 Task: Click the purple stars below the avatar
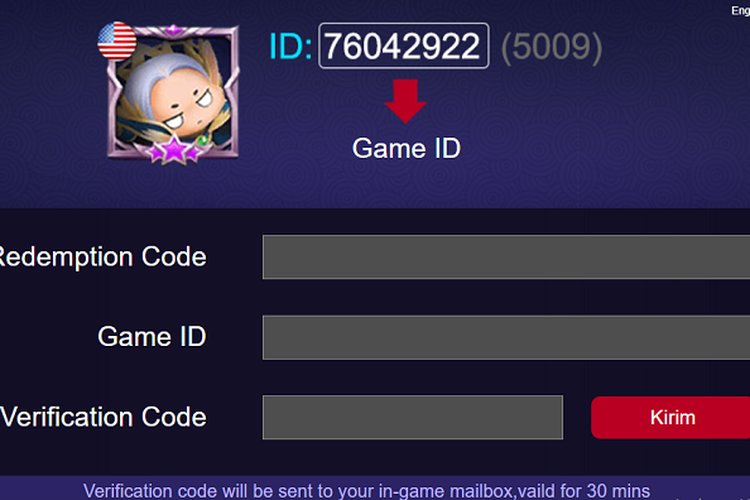pos(174,150)
